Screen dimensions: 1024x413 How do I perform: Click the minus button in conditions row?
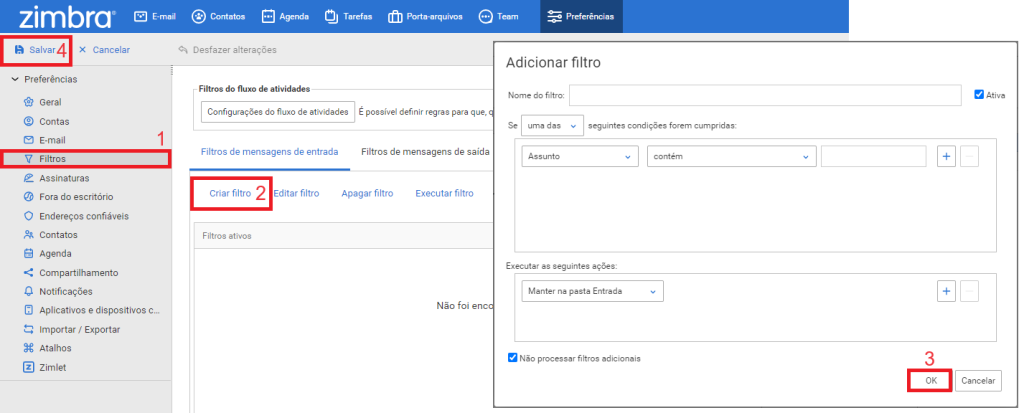[970, 157]
